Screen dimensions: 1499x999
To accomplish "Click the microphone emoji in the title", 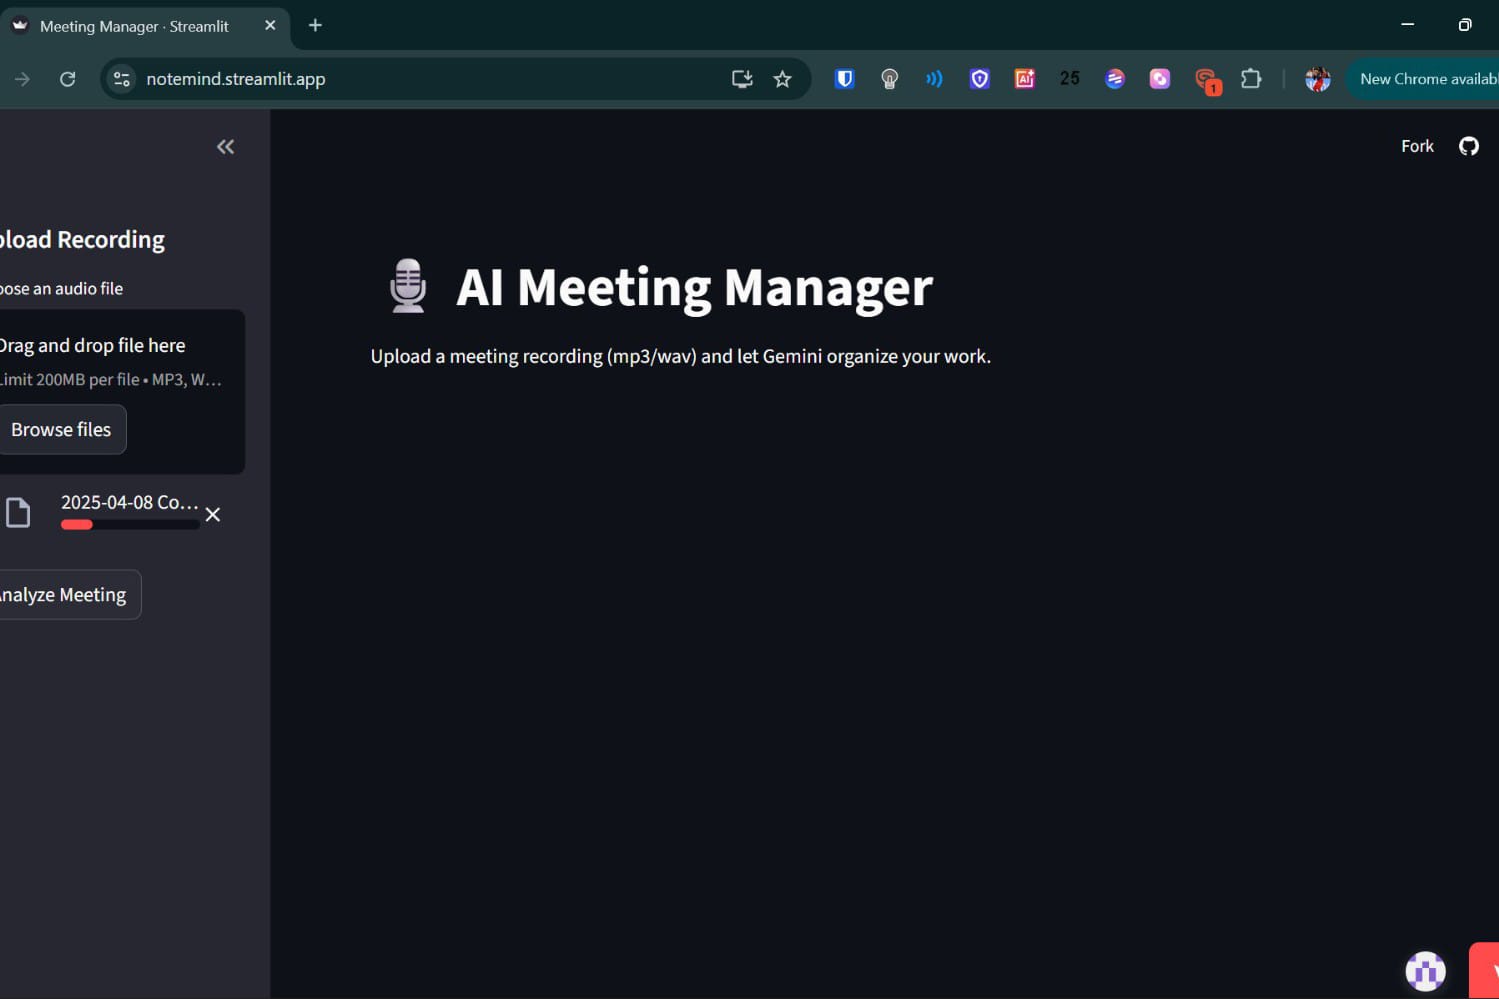I will tap(408, 286).
